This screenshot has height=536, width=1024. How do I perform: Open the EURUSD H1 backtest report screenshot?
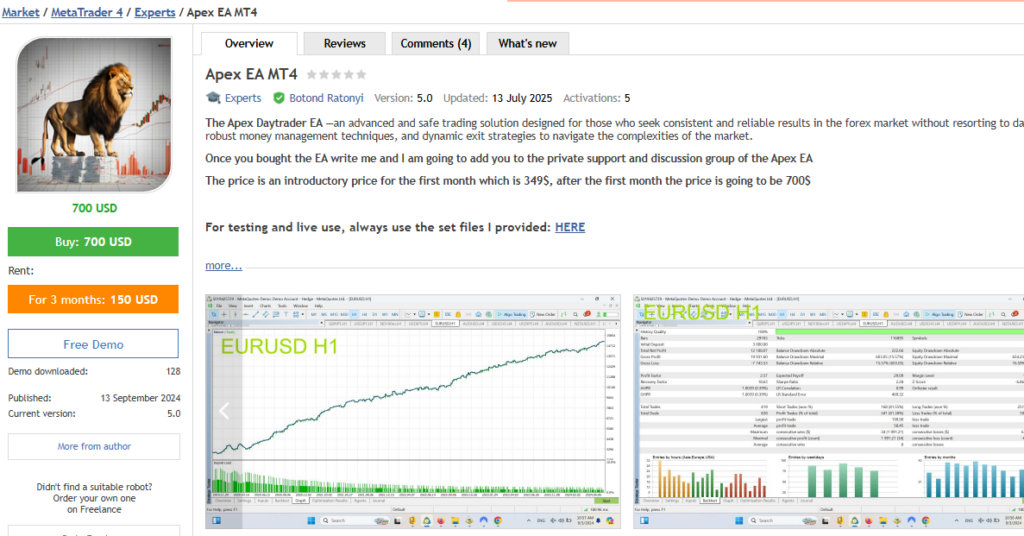click(x=828, y=411)
